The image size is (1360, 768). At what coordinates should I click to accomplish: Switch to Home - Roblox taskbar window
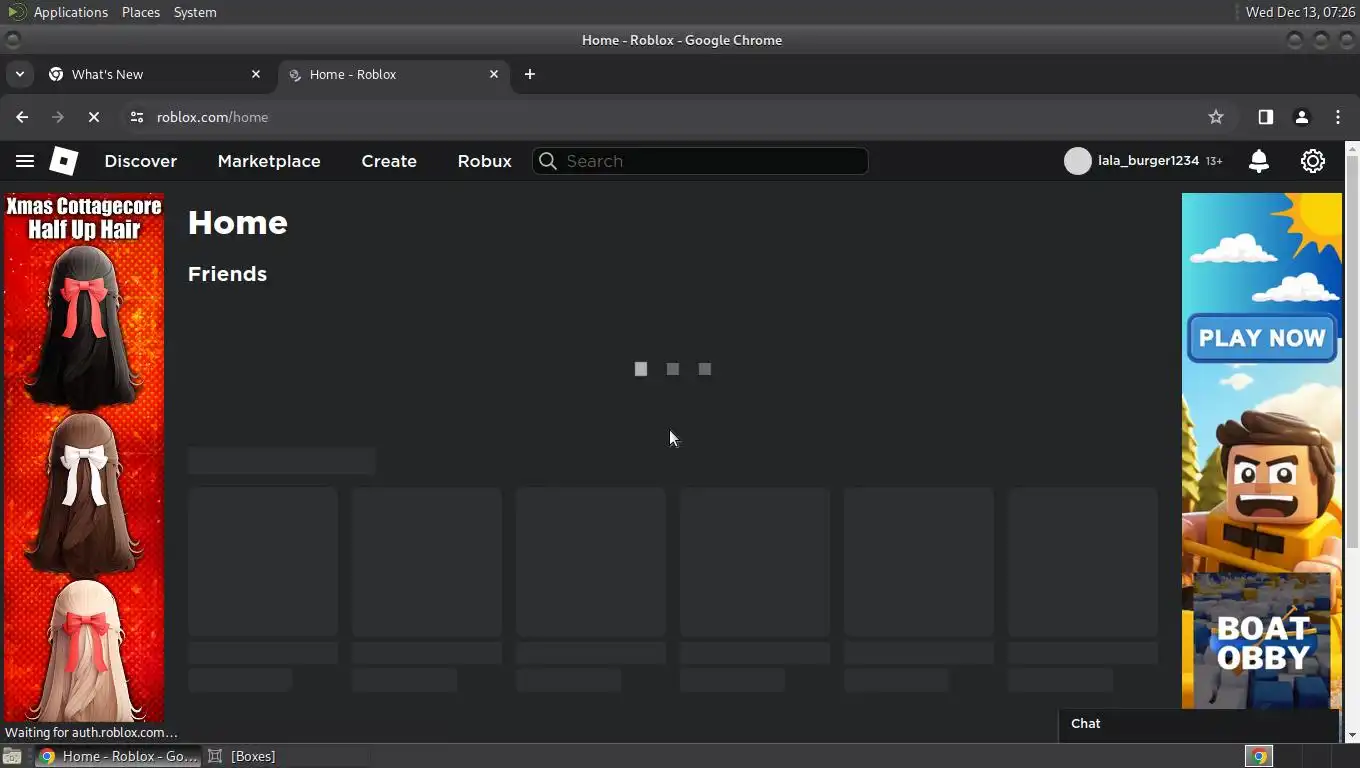(x=118, y=756)
